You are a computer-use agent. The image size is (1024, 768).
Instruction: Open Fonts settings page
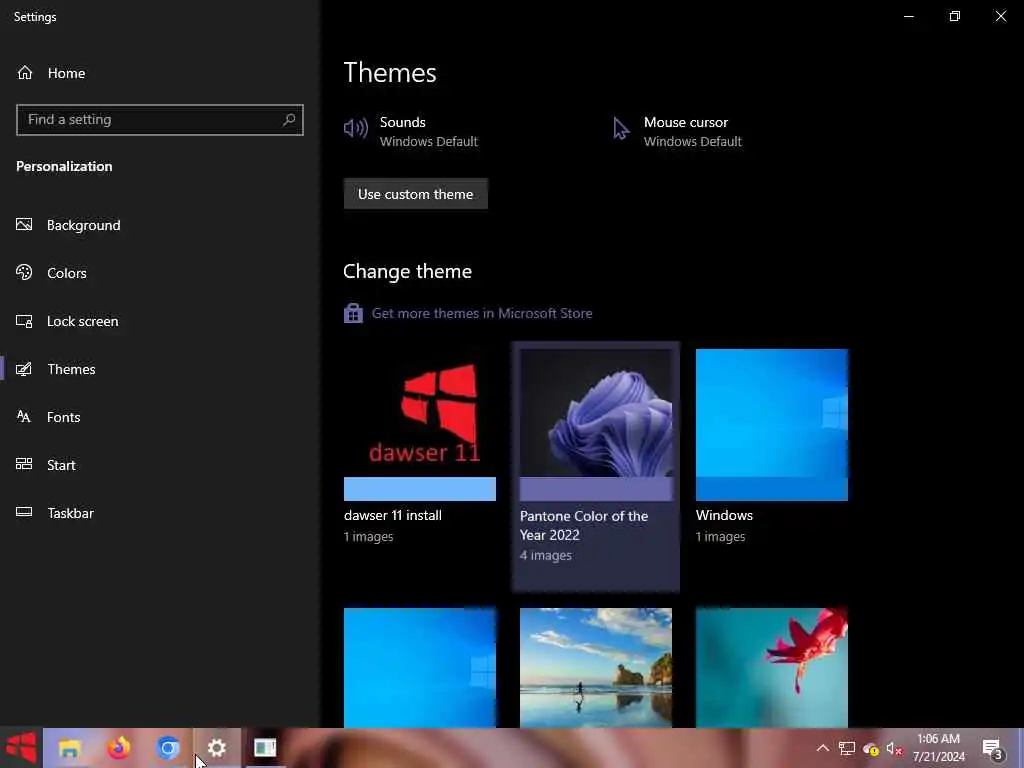(x=63, y=417)
